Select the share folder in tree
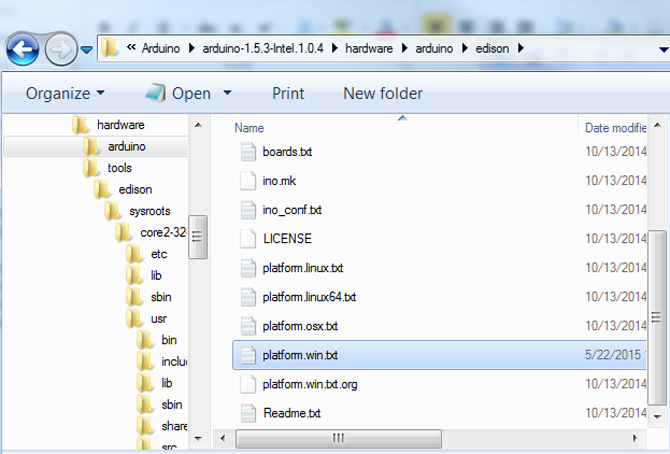670x454 pixels. tap(174, 426)
